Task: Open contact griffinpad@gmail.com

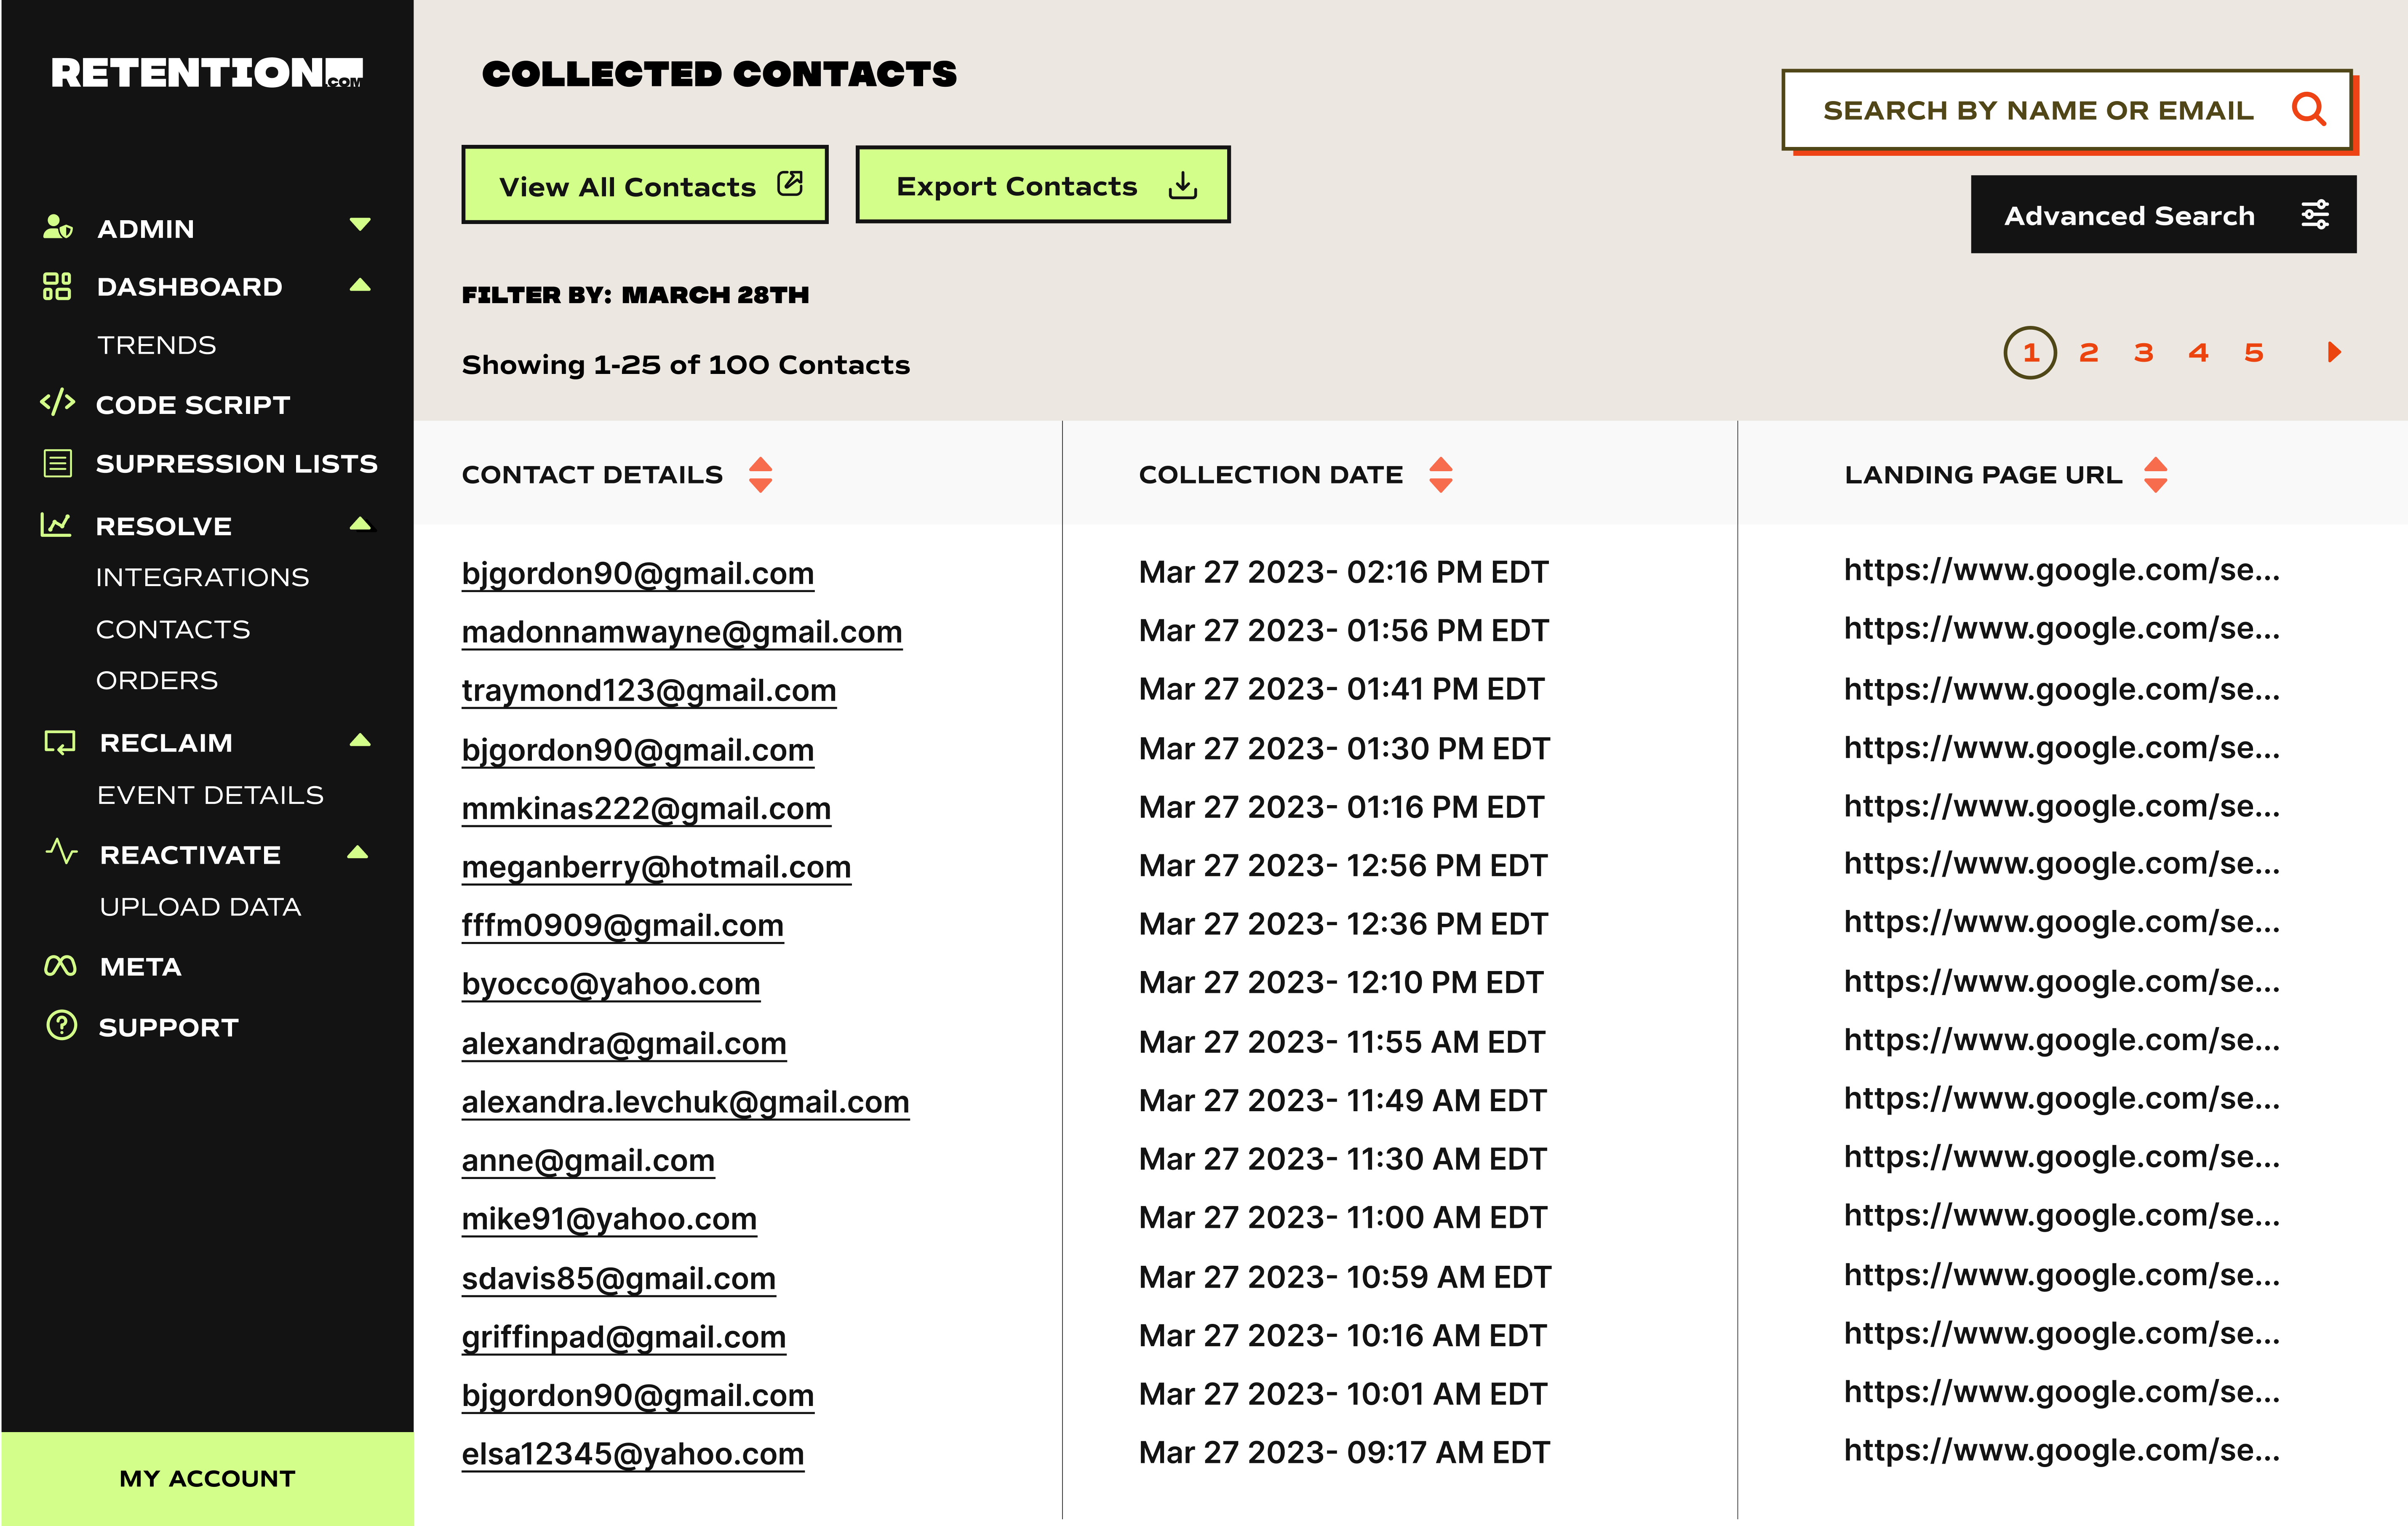Action: coord(624,1338)
